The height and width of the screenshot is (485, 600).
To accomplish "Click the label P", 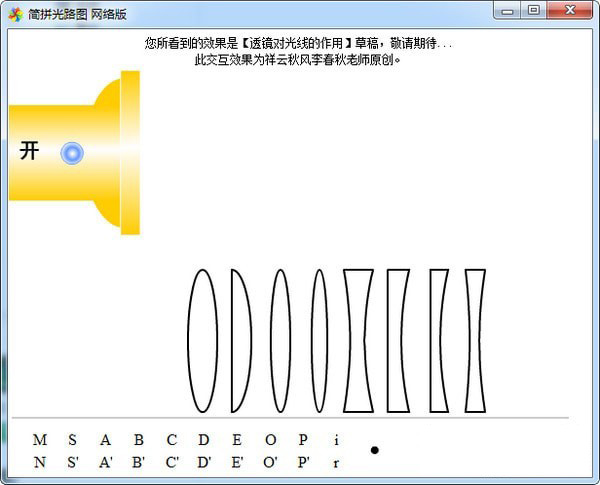I will tap(303, 440).
